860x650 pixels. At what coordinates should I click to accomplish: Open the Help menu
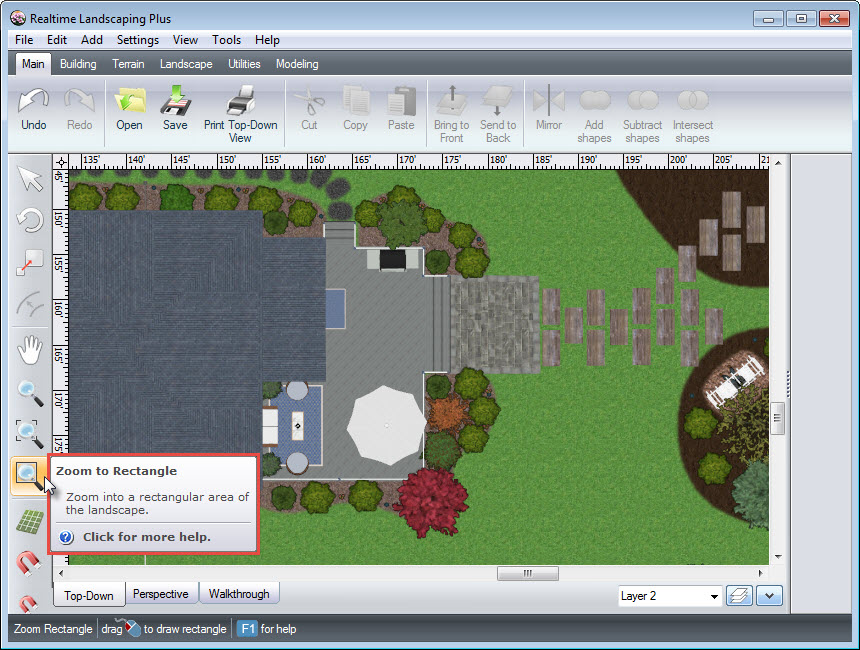pos(268,40)
